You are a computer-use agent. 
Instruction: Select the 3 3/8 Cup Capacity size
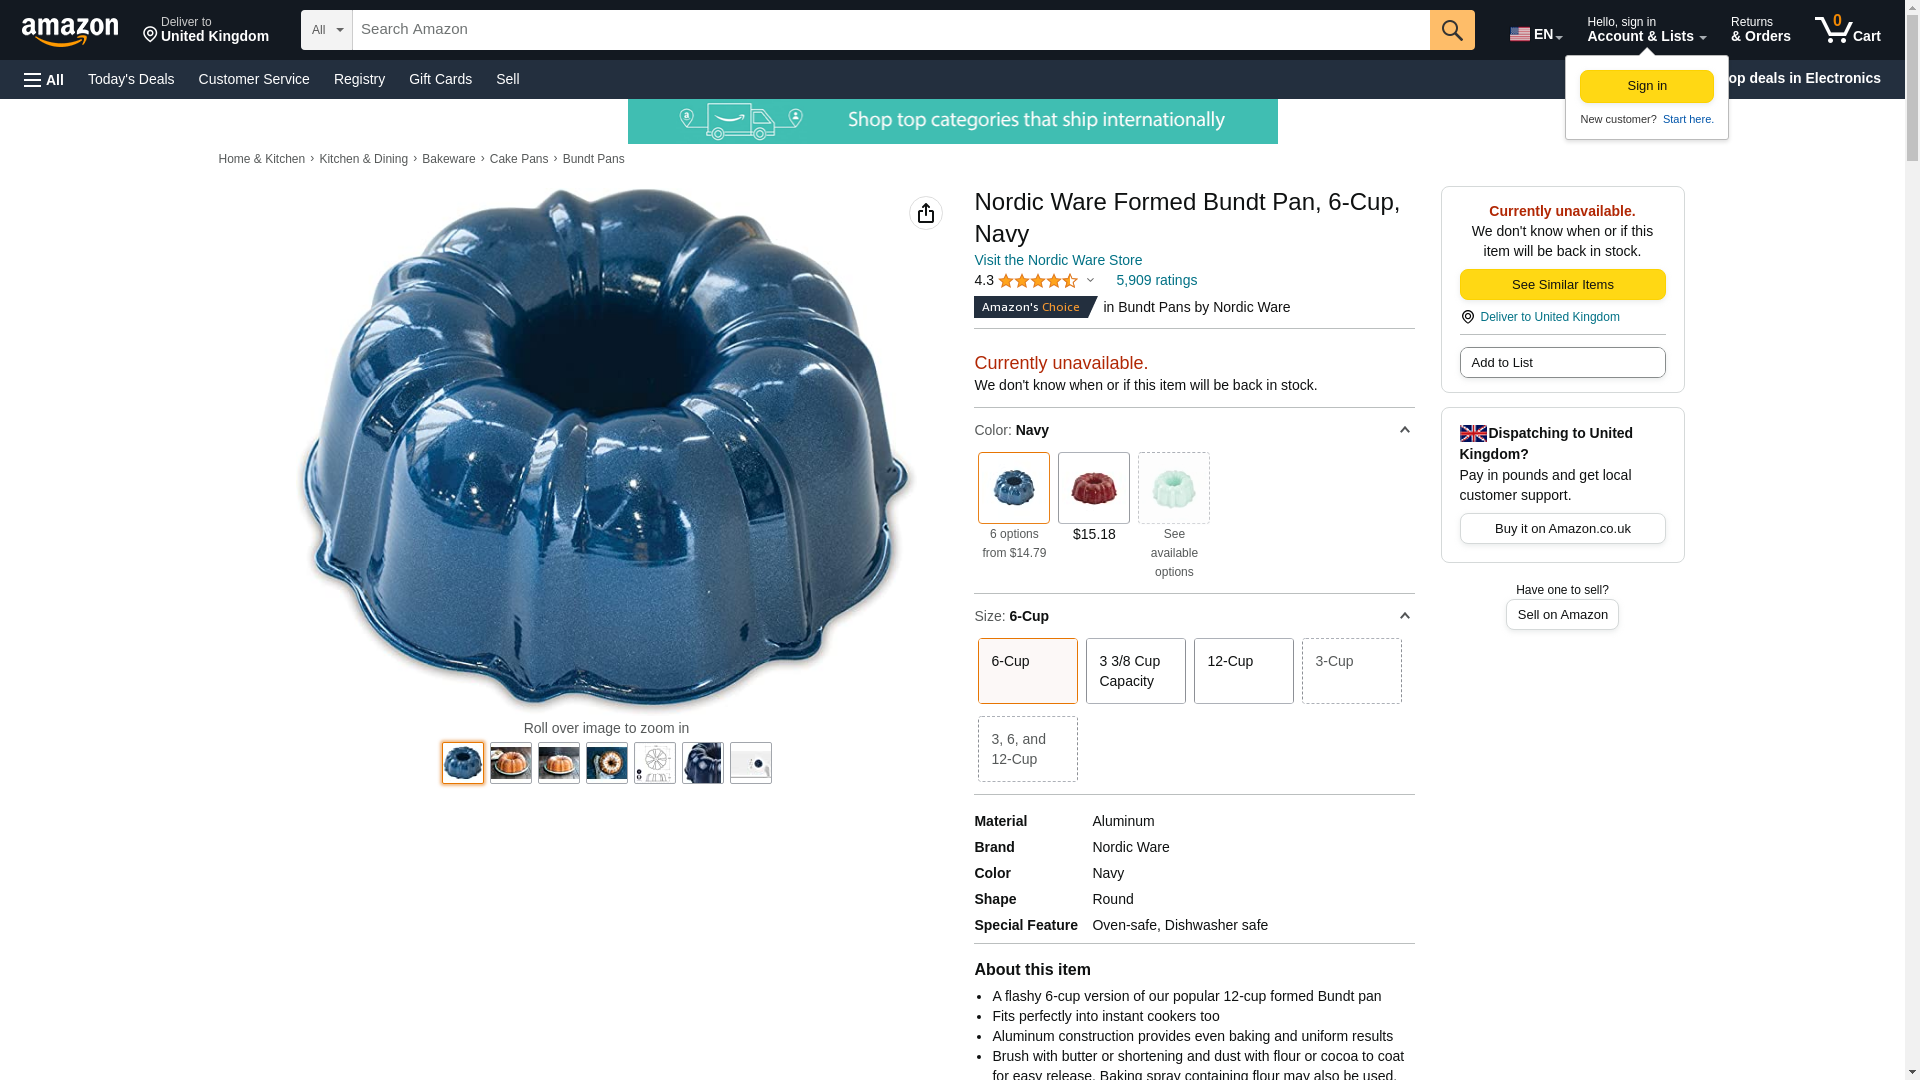[1135, 671]
